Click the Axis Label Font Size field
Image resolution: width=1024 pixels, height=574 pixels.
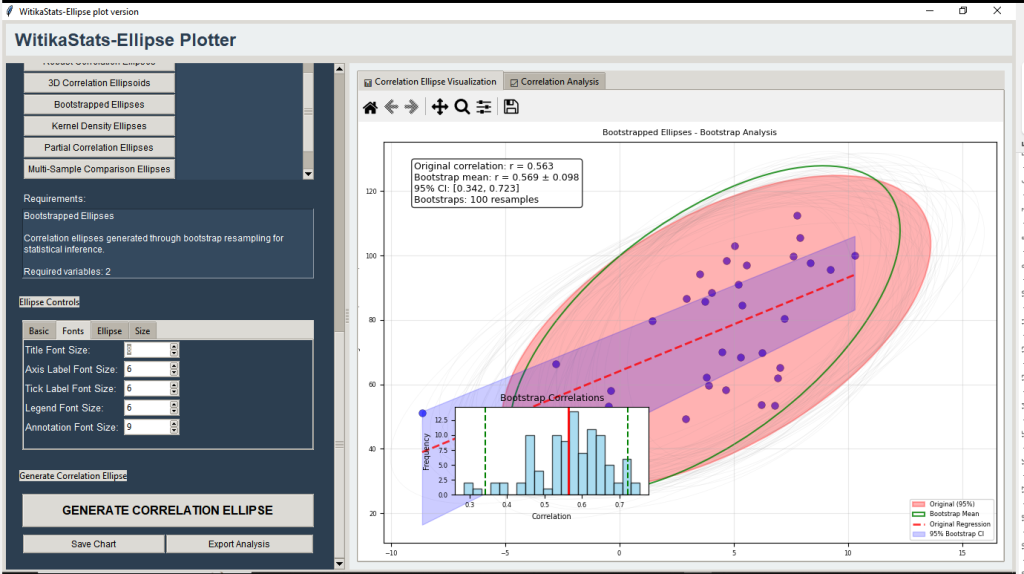point(147,369)
